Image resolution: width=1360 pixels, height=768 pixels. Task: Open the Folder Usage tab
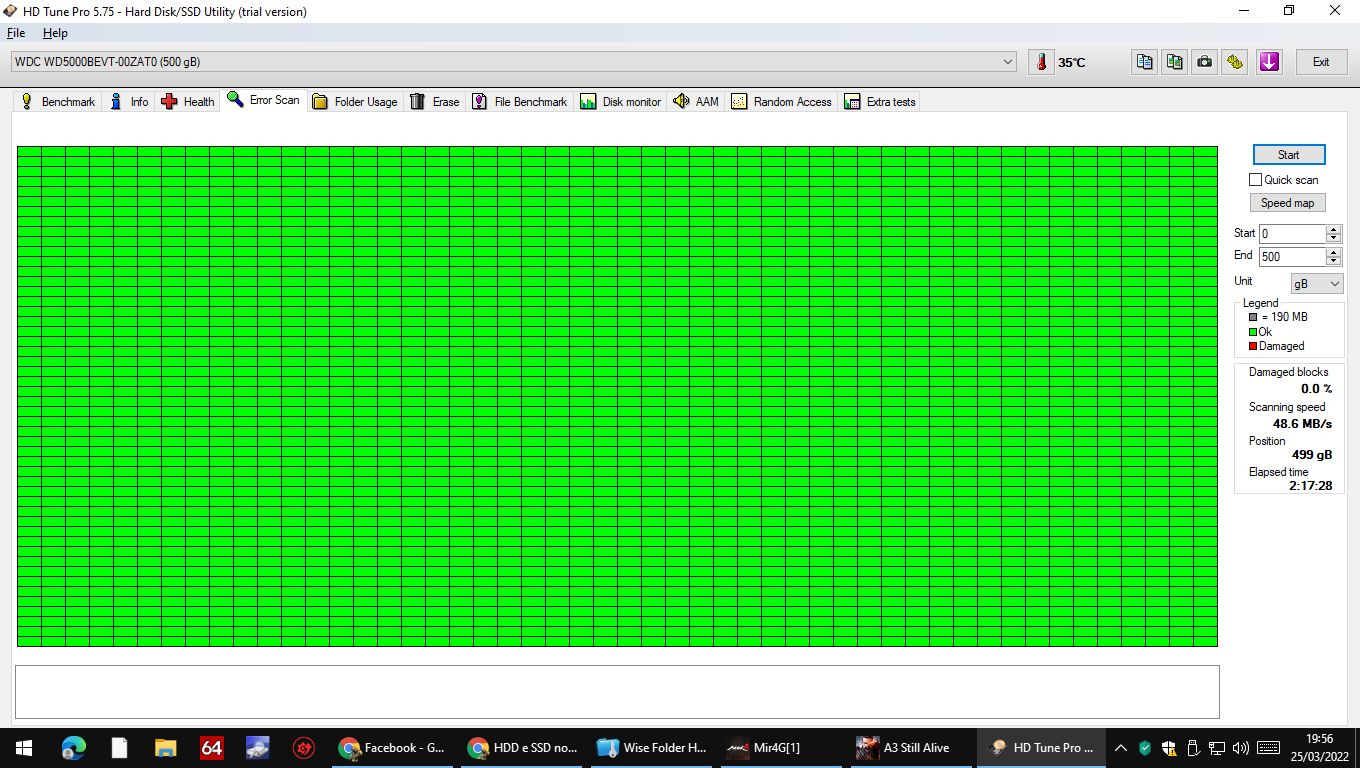click(355, 102)
